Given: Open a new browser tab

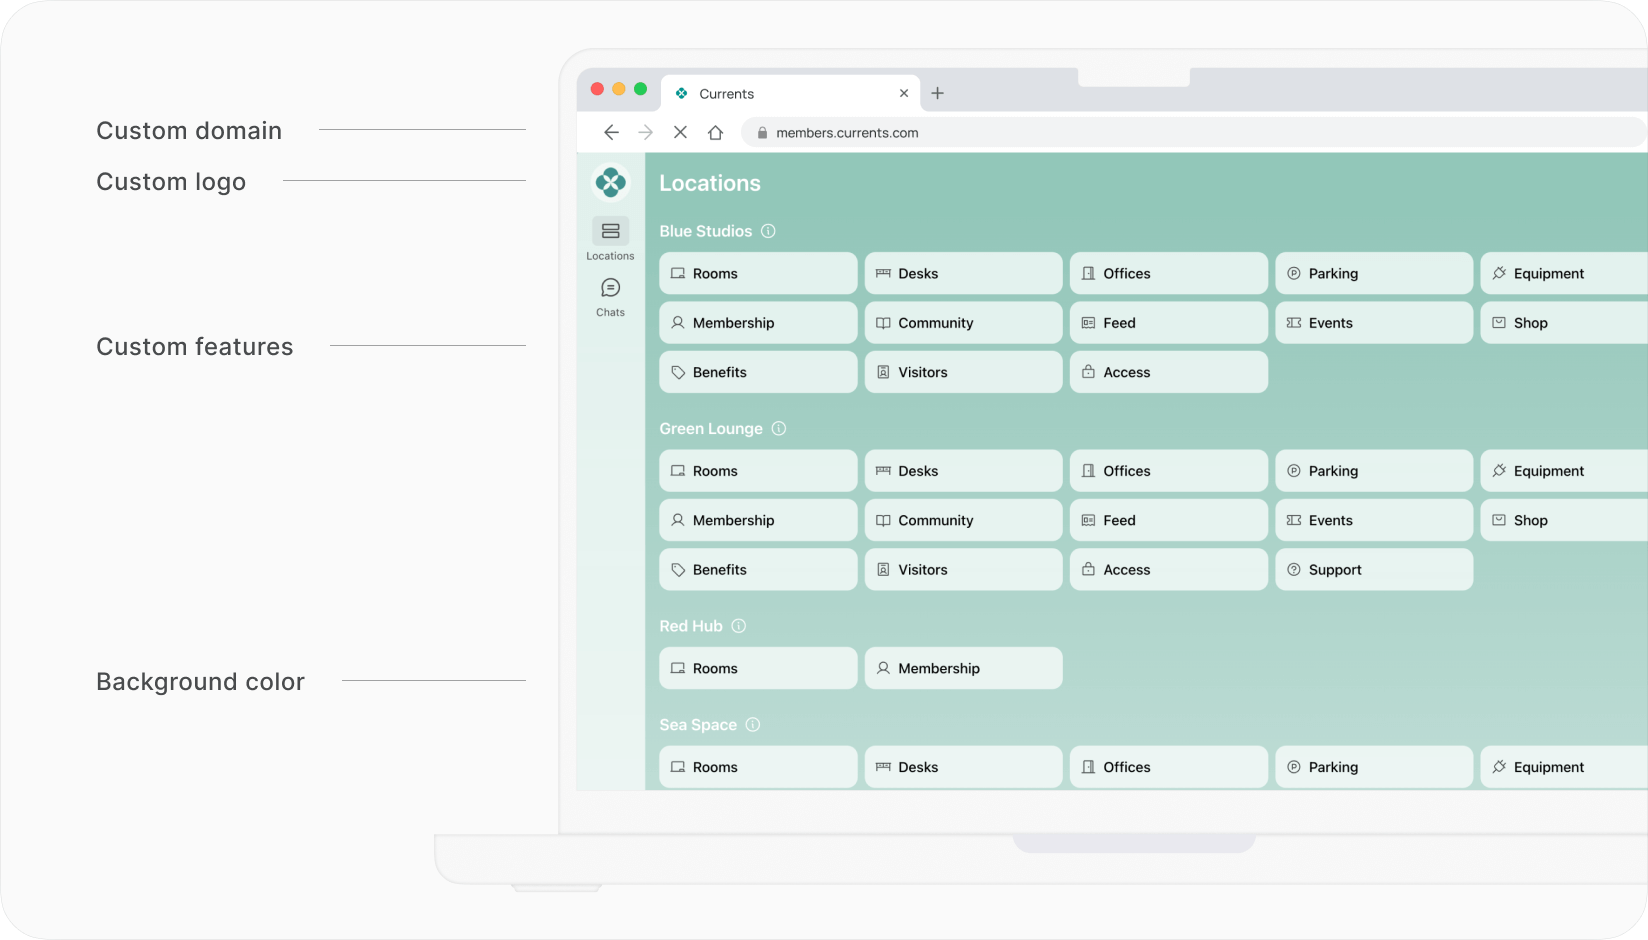Looking at the screenshot, I should (937, 93).
